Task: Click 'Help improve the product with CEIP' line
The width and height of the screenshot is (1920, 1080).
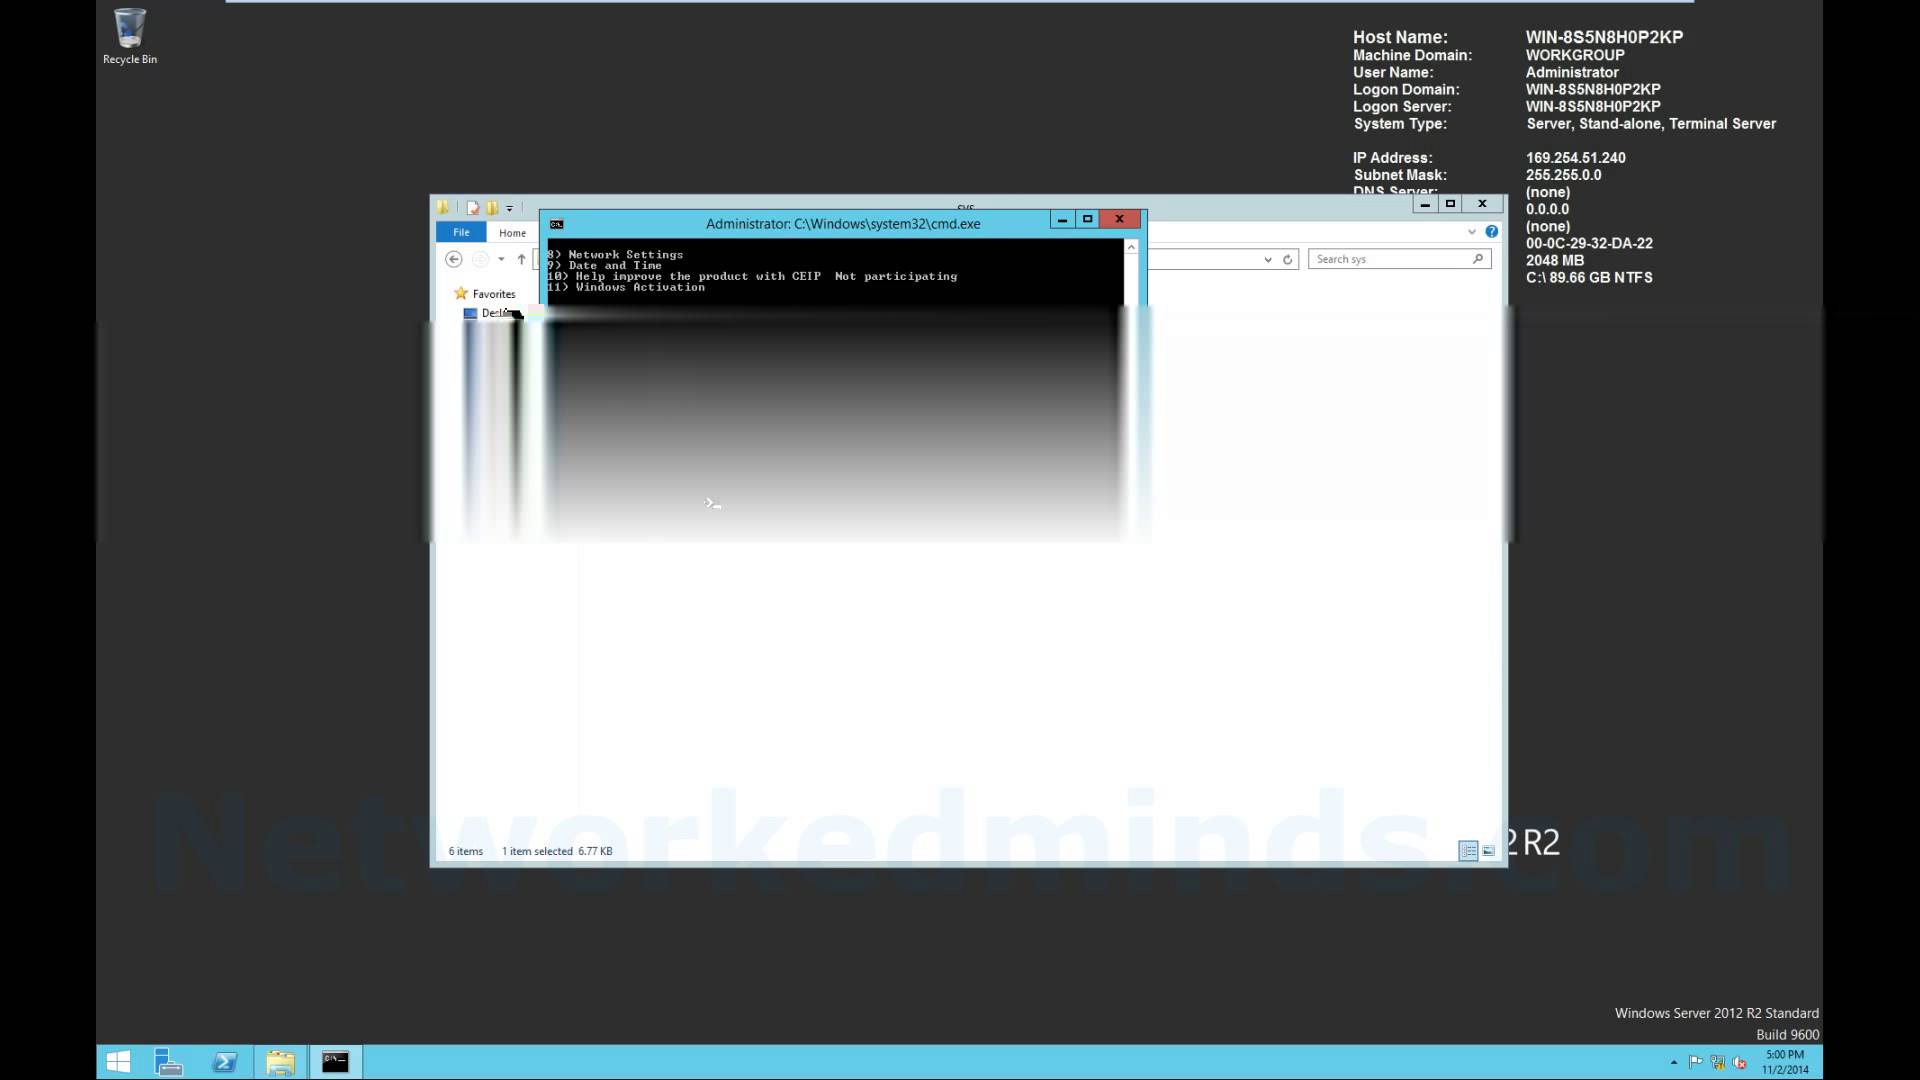Action: click(x=752, y=277)
